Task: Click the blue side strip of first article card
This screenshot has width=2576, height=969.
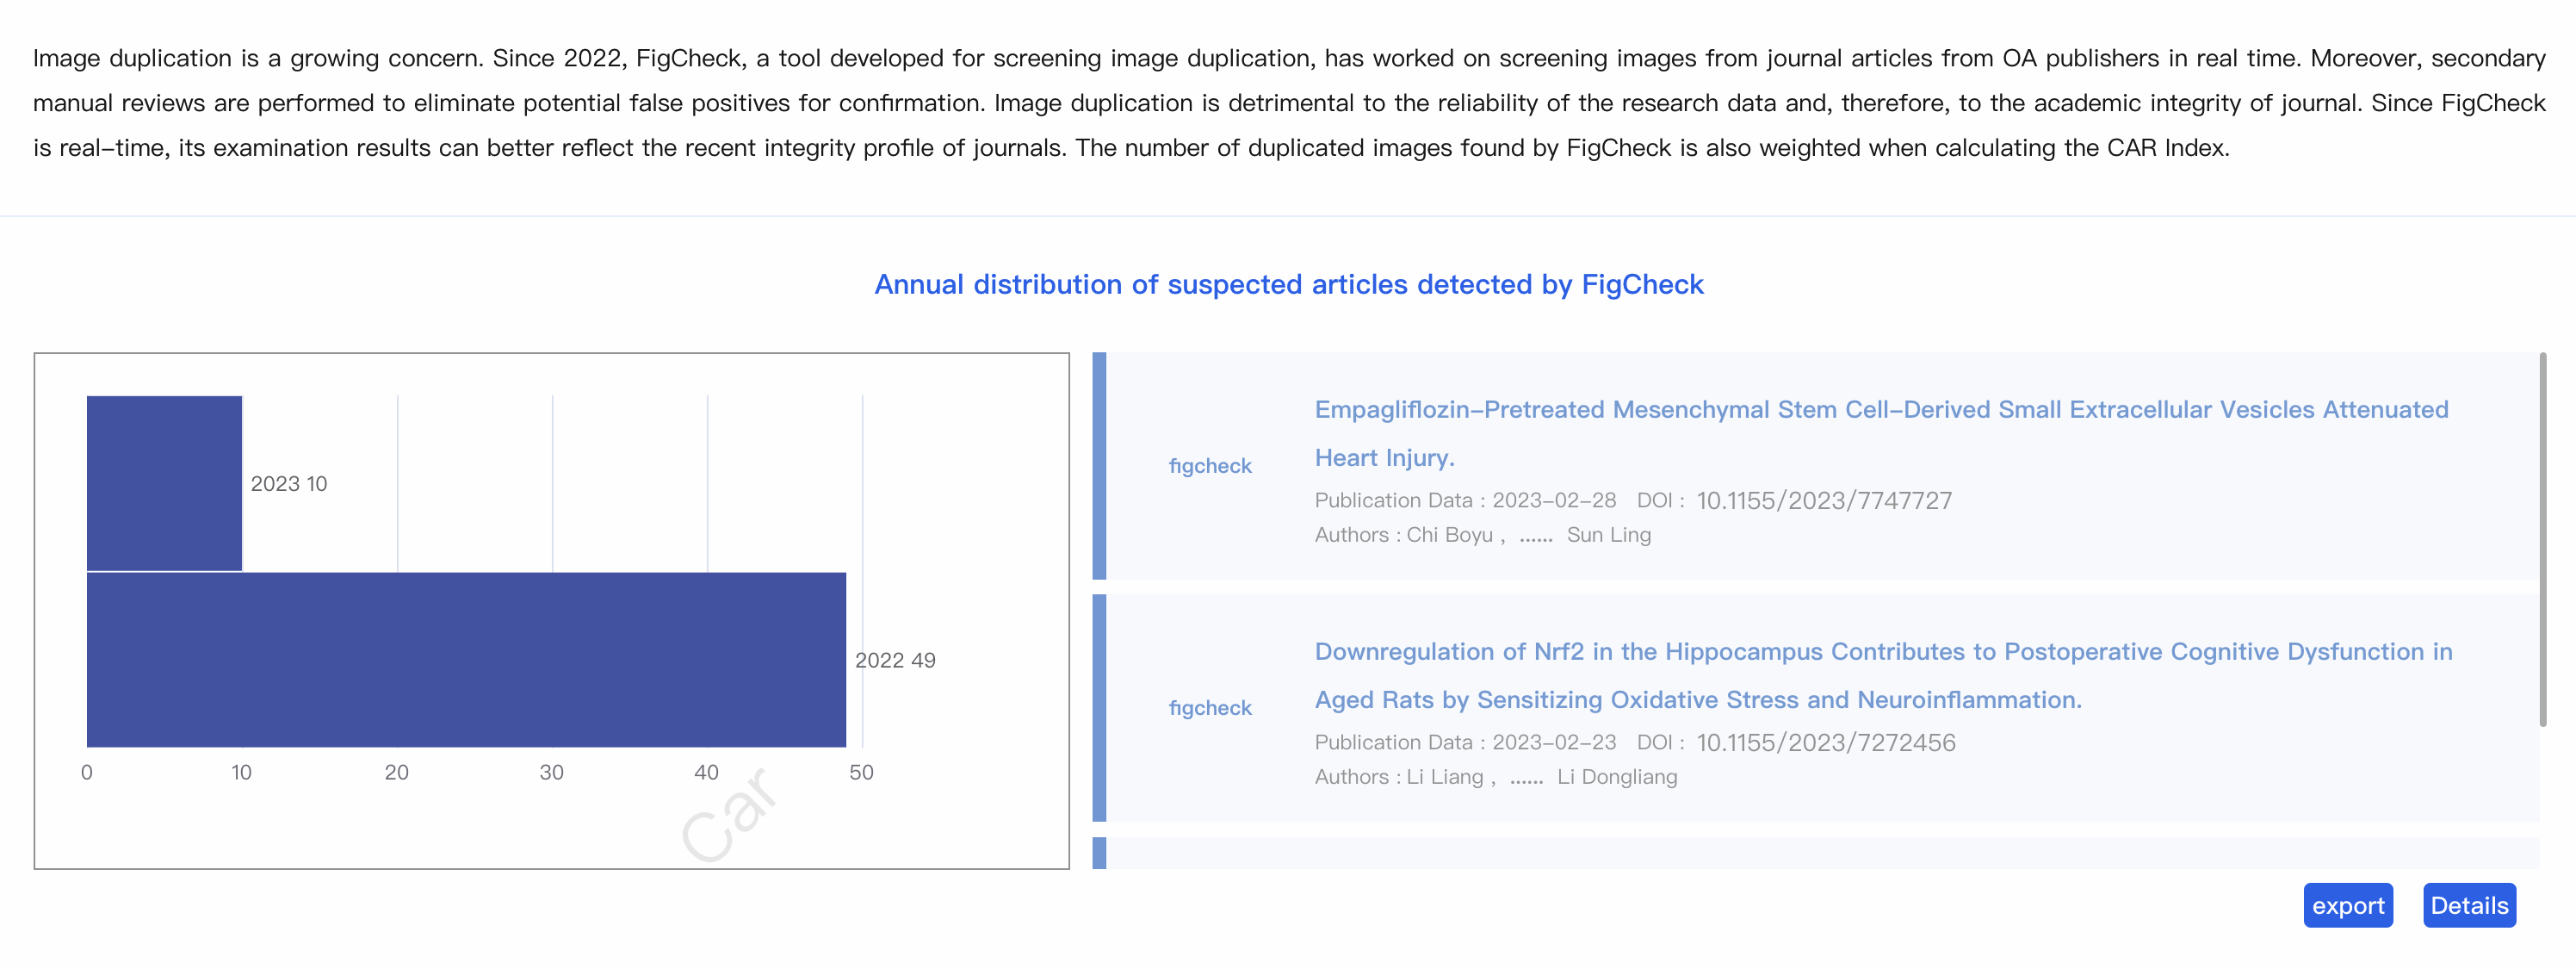Action: click(1099, 466)
